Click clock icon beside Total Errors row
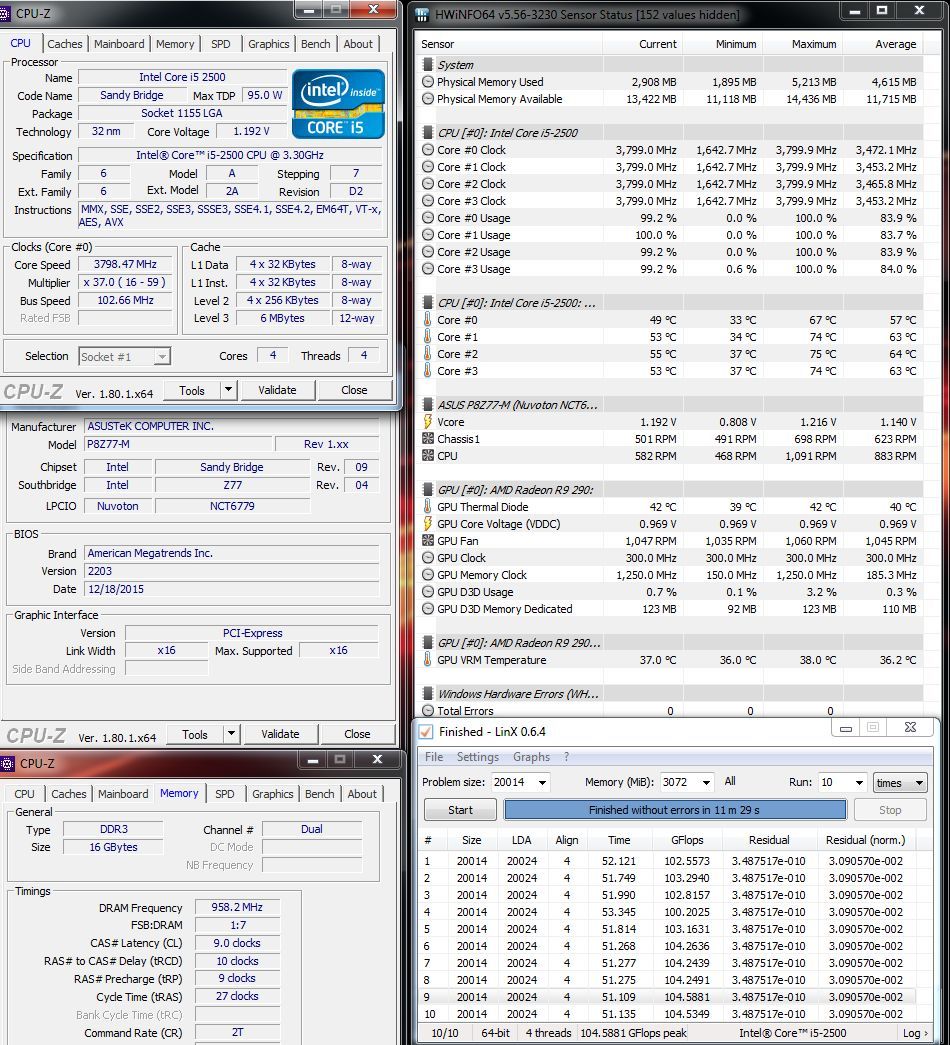 click(x=428, y=711)
